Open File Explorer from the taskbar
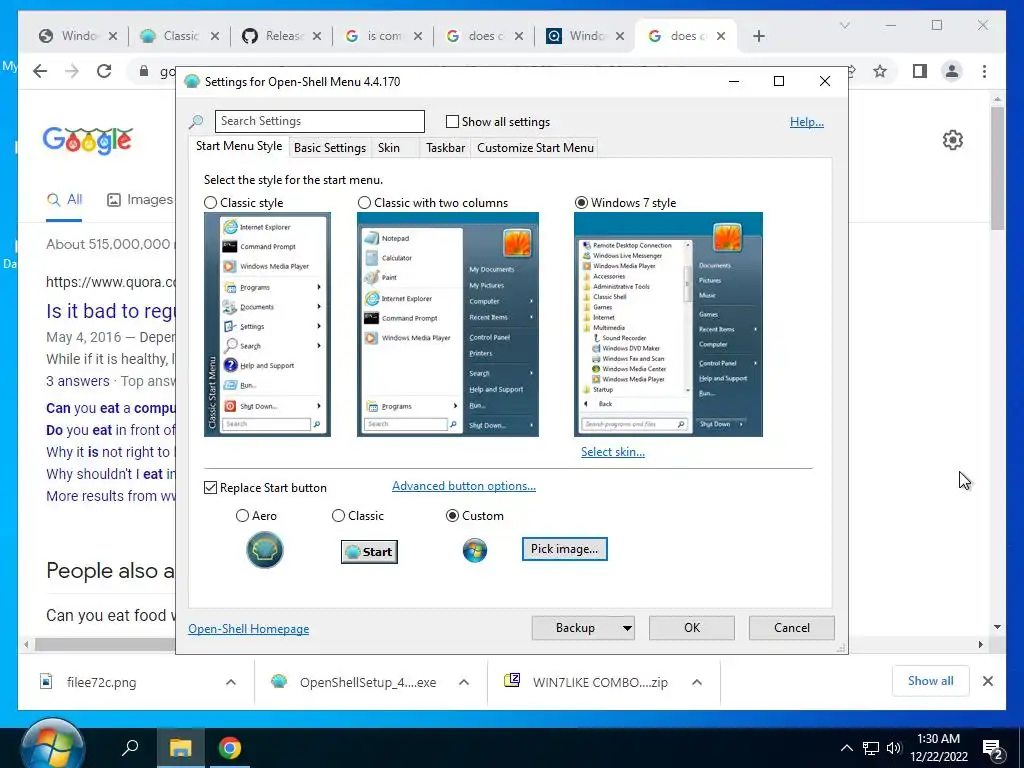The height and width of the screenshot is (768, 1024). (180, 748)
